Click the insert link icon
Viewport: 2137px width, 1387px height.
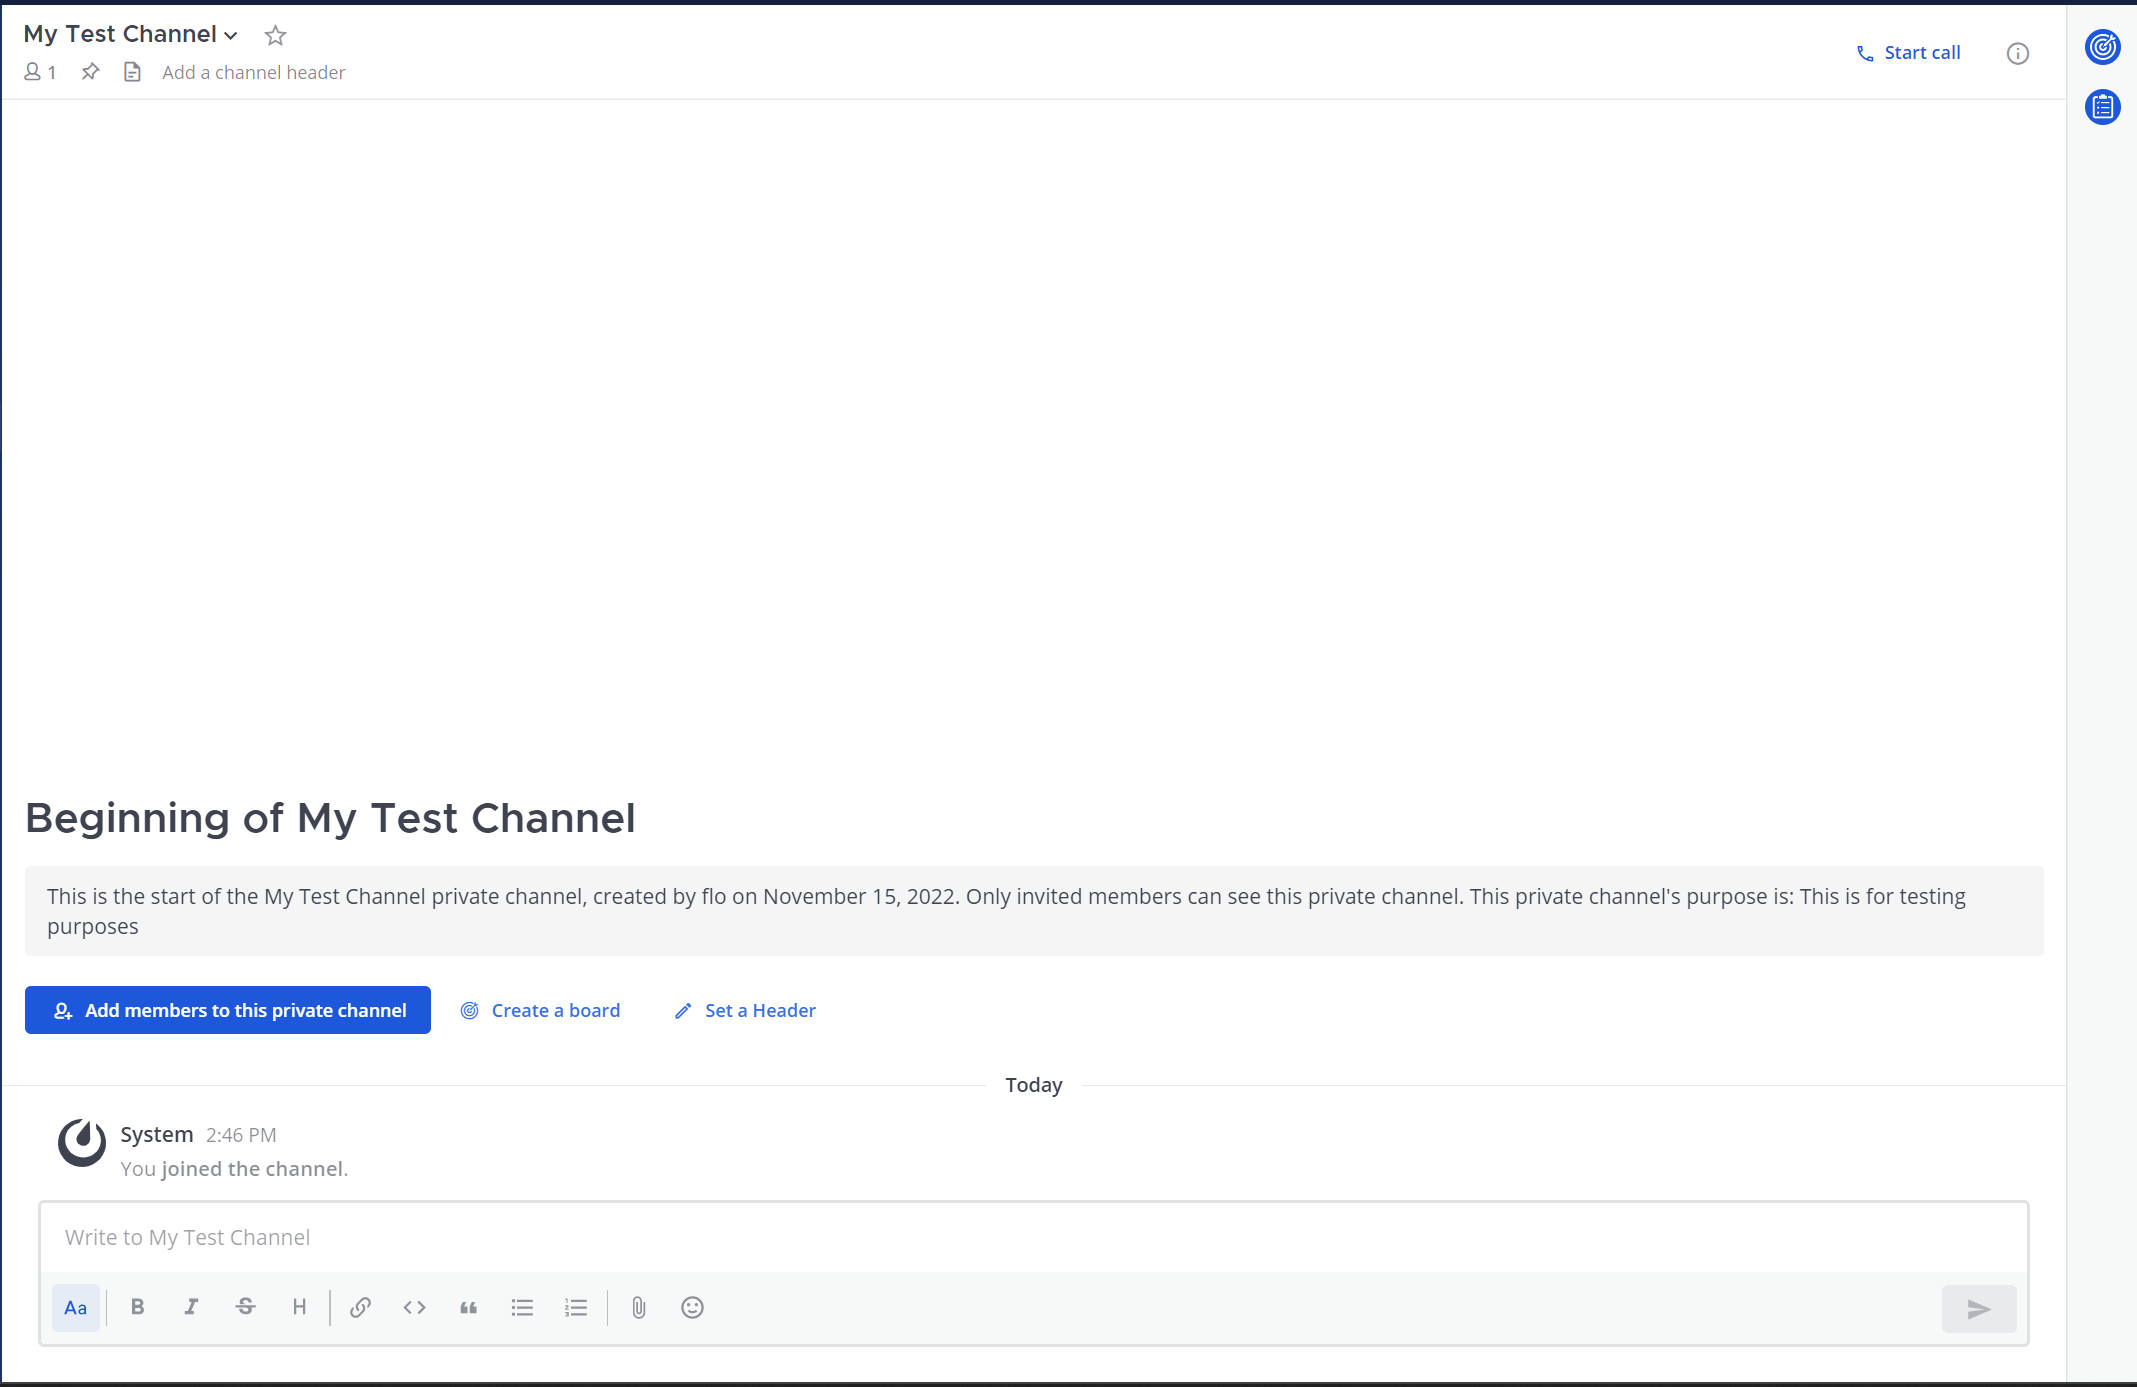point(361,1307)
